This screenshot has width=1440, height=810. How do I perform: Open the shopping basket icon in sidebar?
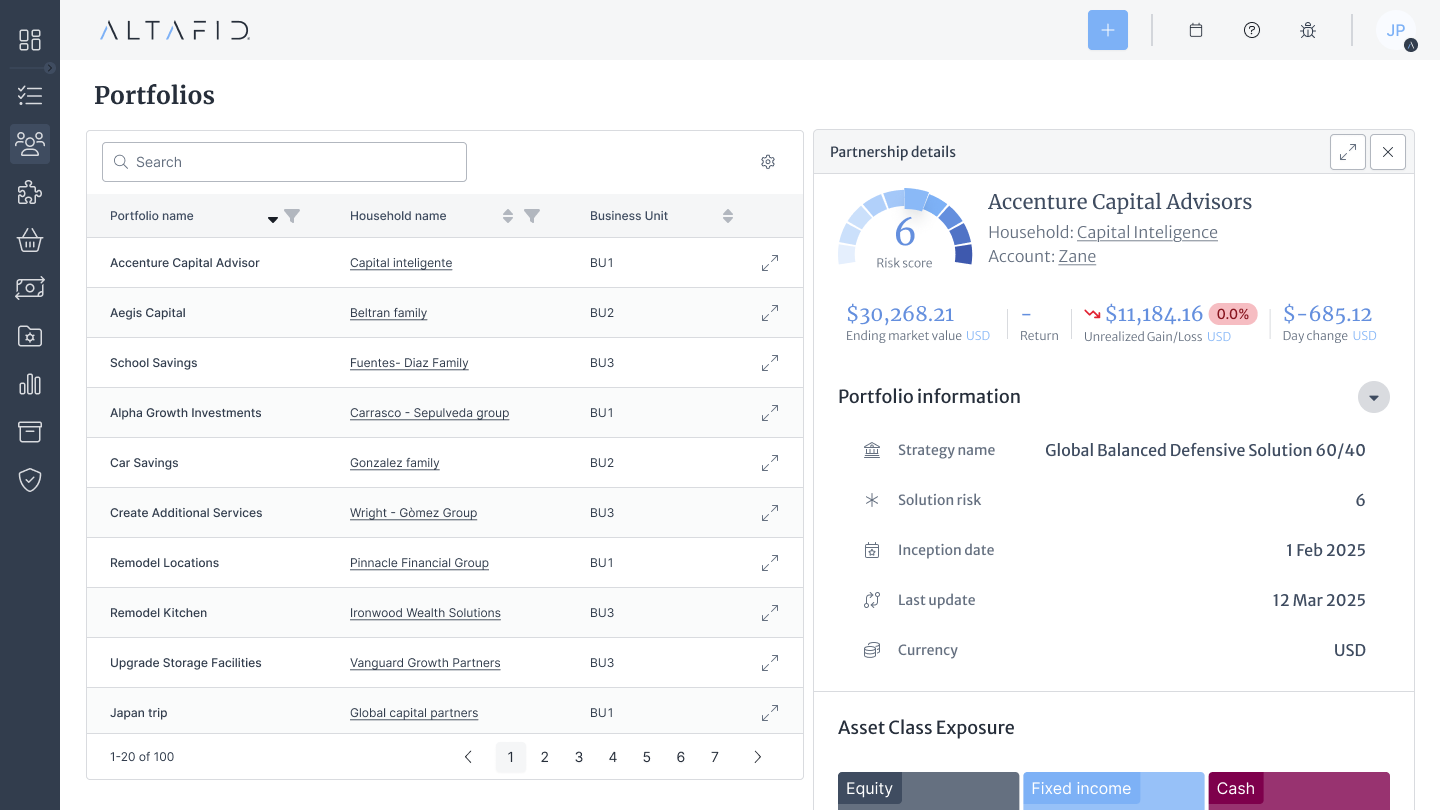pyautogui.click(x=30, y=240)
